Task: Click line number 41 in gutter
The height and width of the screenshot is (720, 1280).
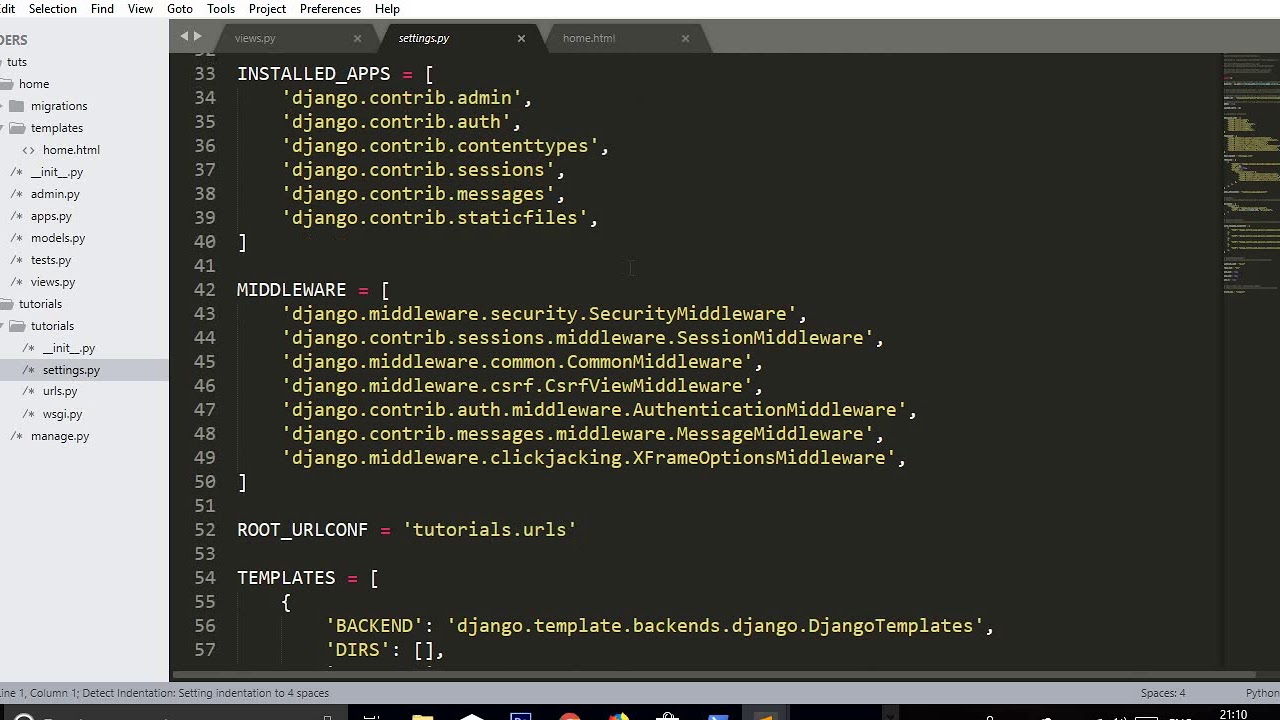Action: 204,266
